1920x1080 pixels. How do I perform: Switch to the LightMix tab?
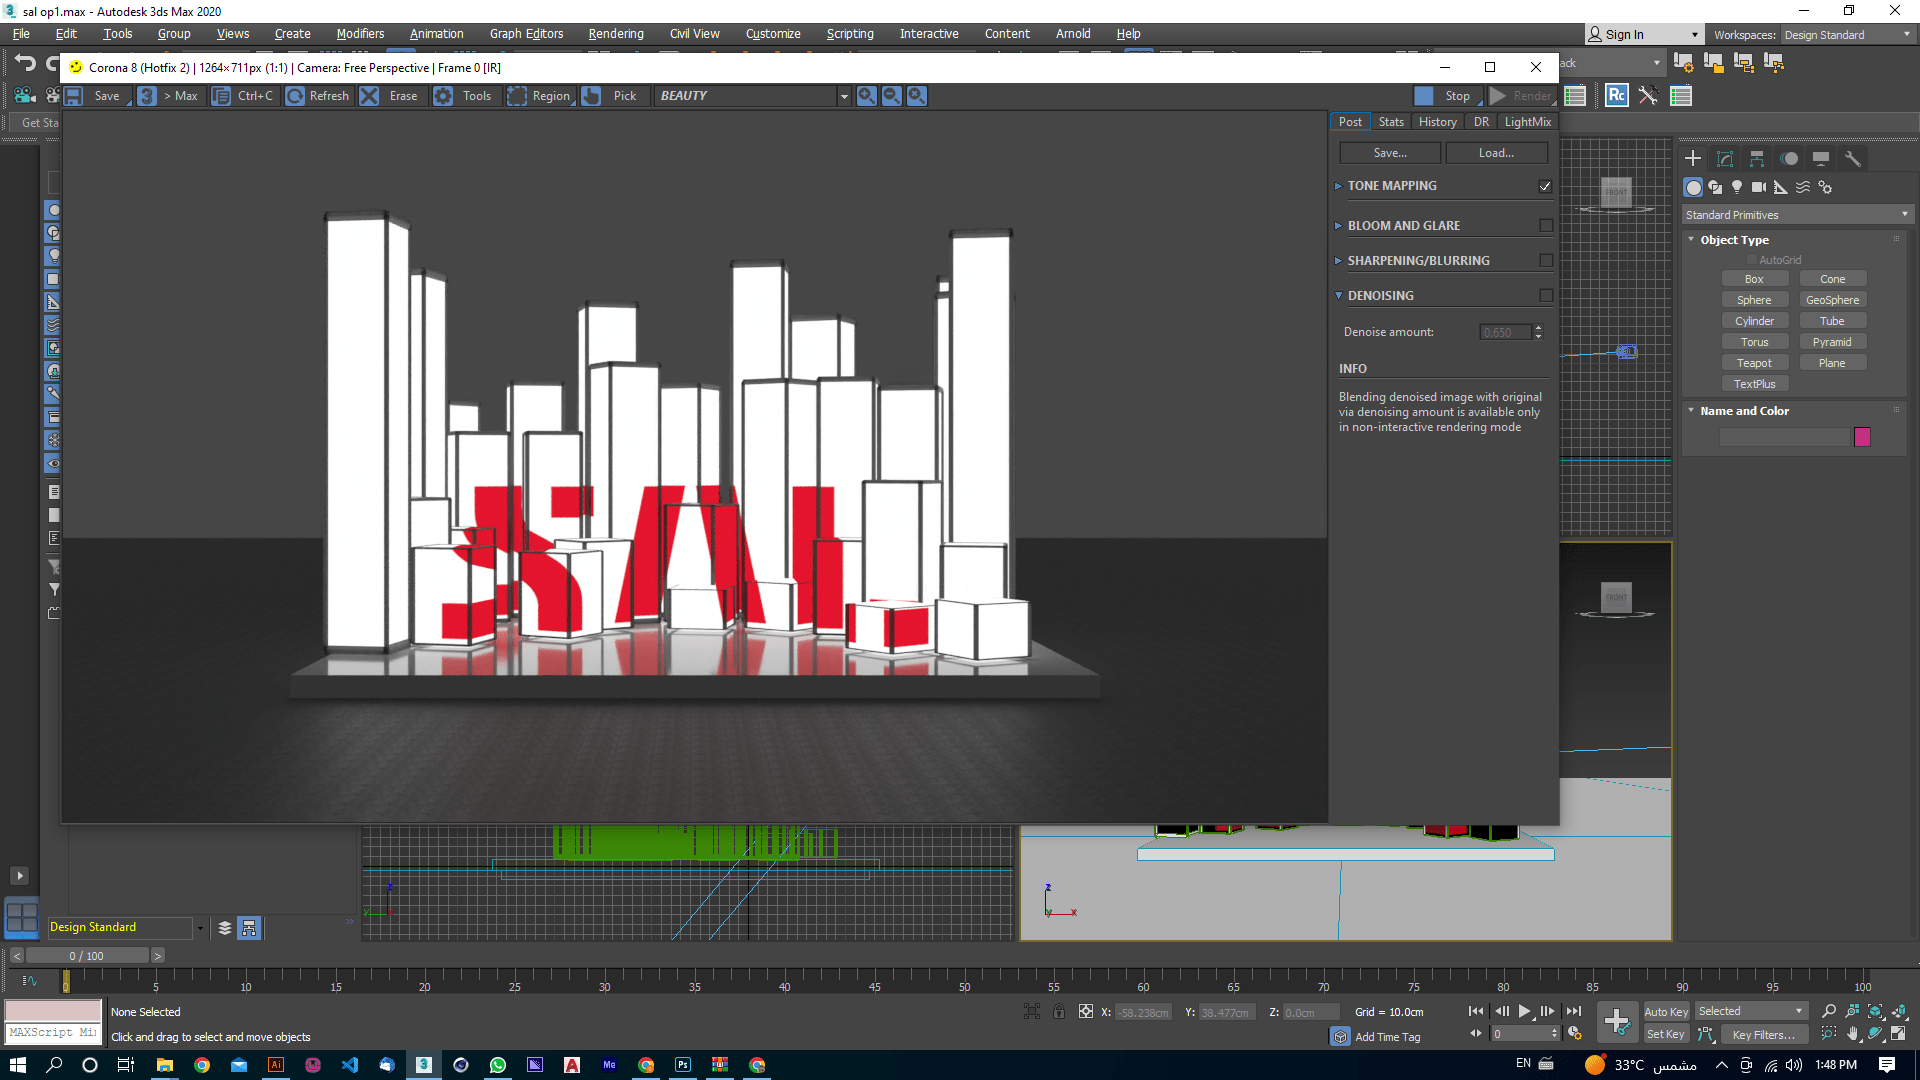[x=1527, y=122]
